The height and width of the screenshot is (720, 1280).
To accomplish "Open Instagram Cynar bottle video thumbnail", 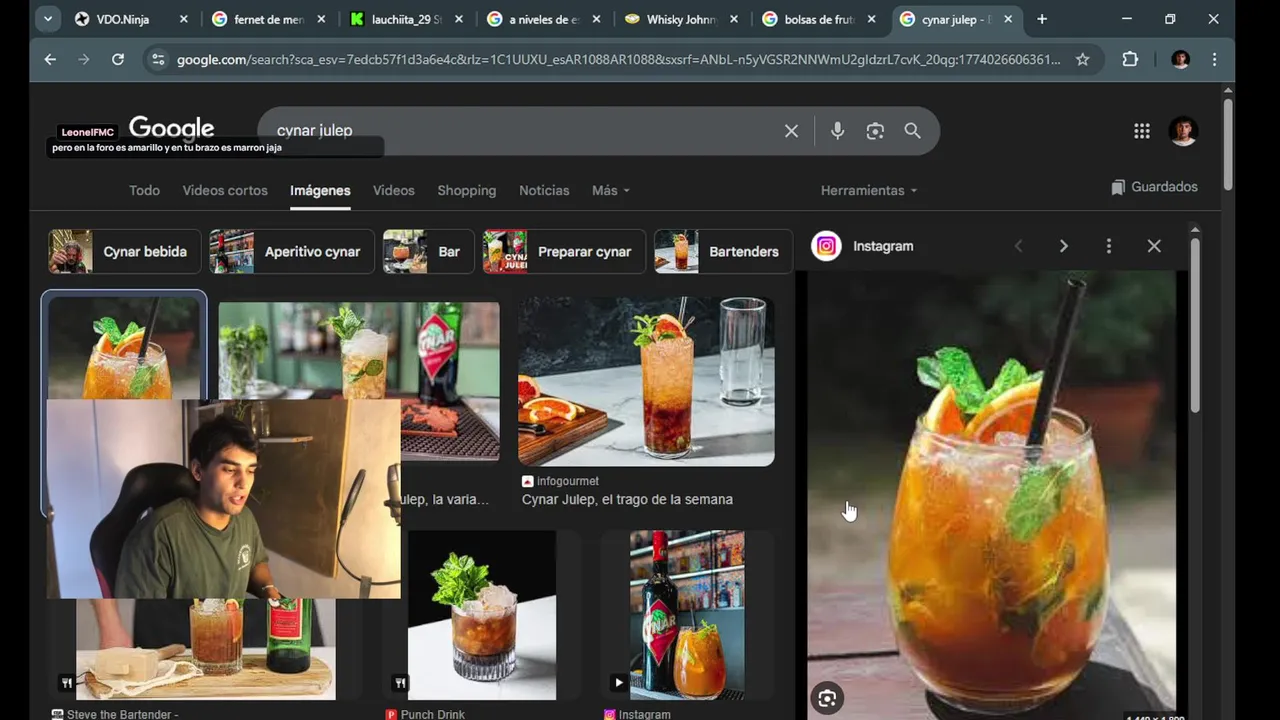I will pyautogui.click(x=687, y=615).
